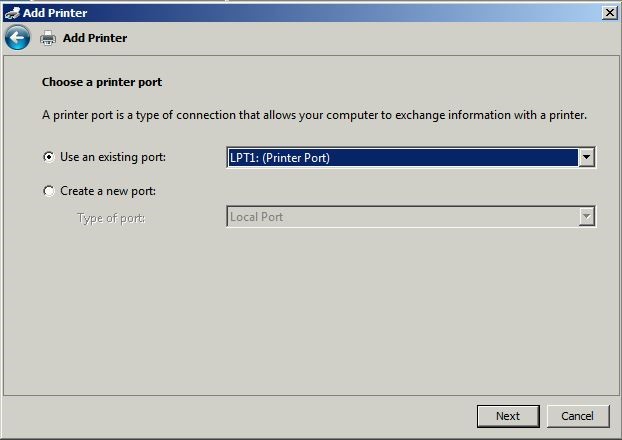Viewport: 622px width, 440px height.
Task: Select the Create a new port radio button
Action: 49,191
